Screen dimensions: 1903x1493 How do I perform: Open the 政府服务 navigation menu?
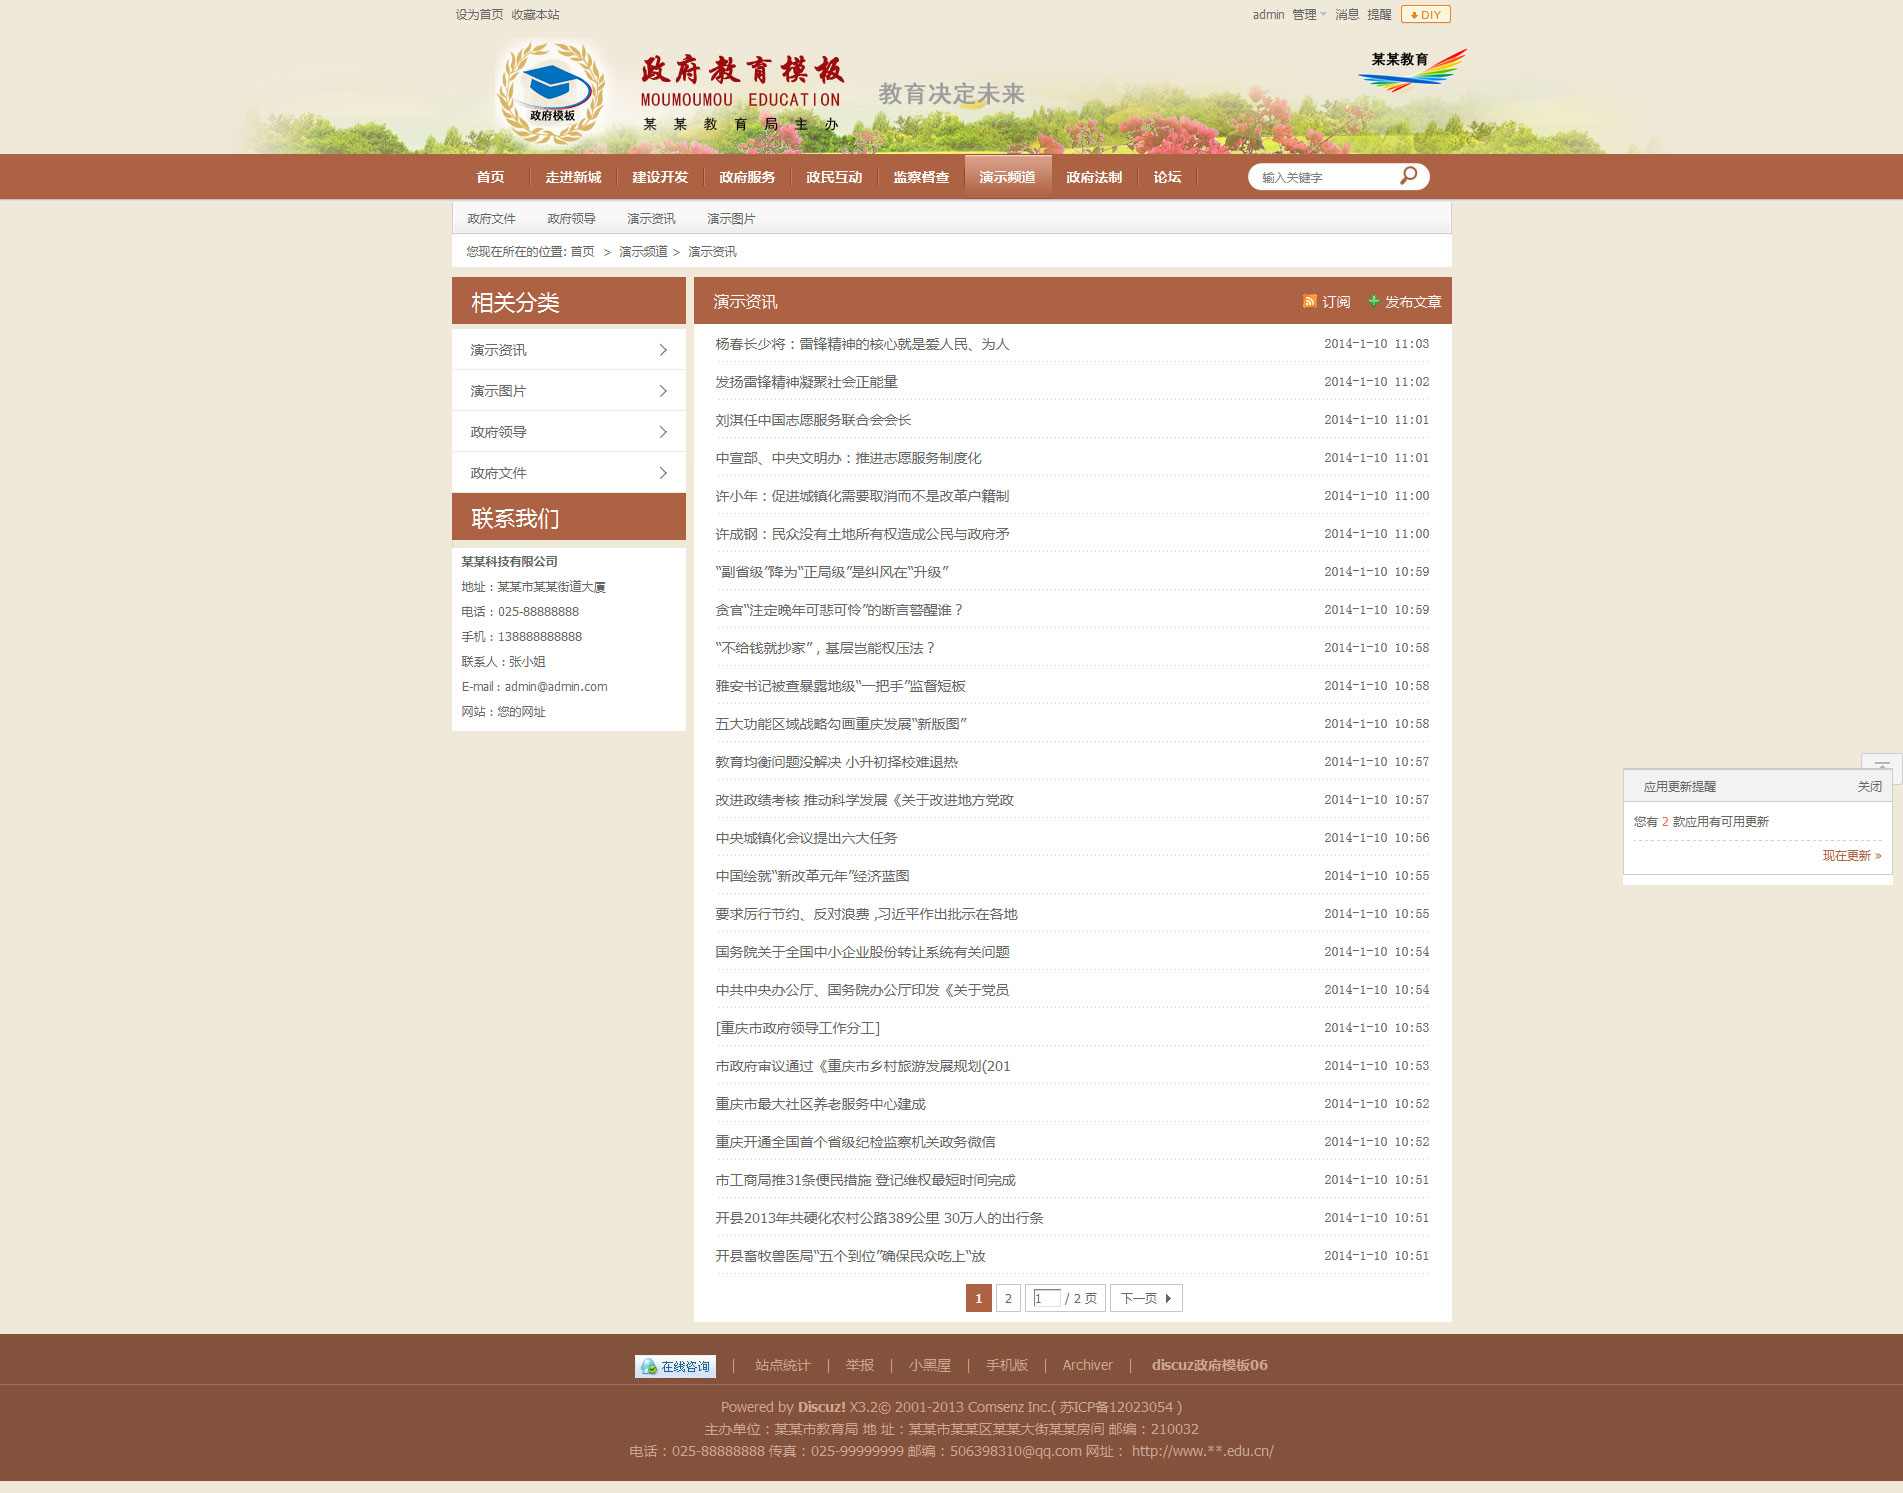tap(747, 177)
